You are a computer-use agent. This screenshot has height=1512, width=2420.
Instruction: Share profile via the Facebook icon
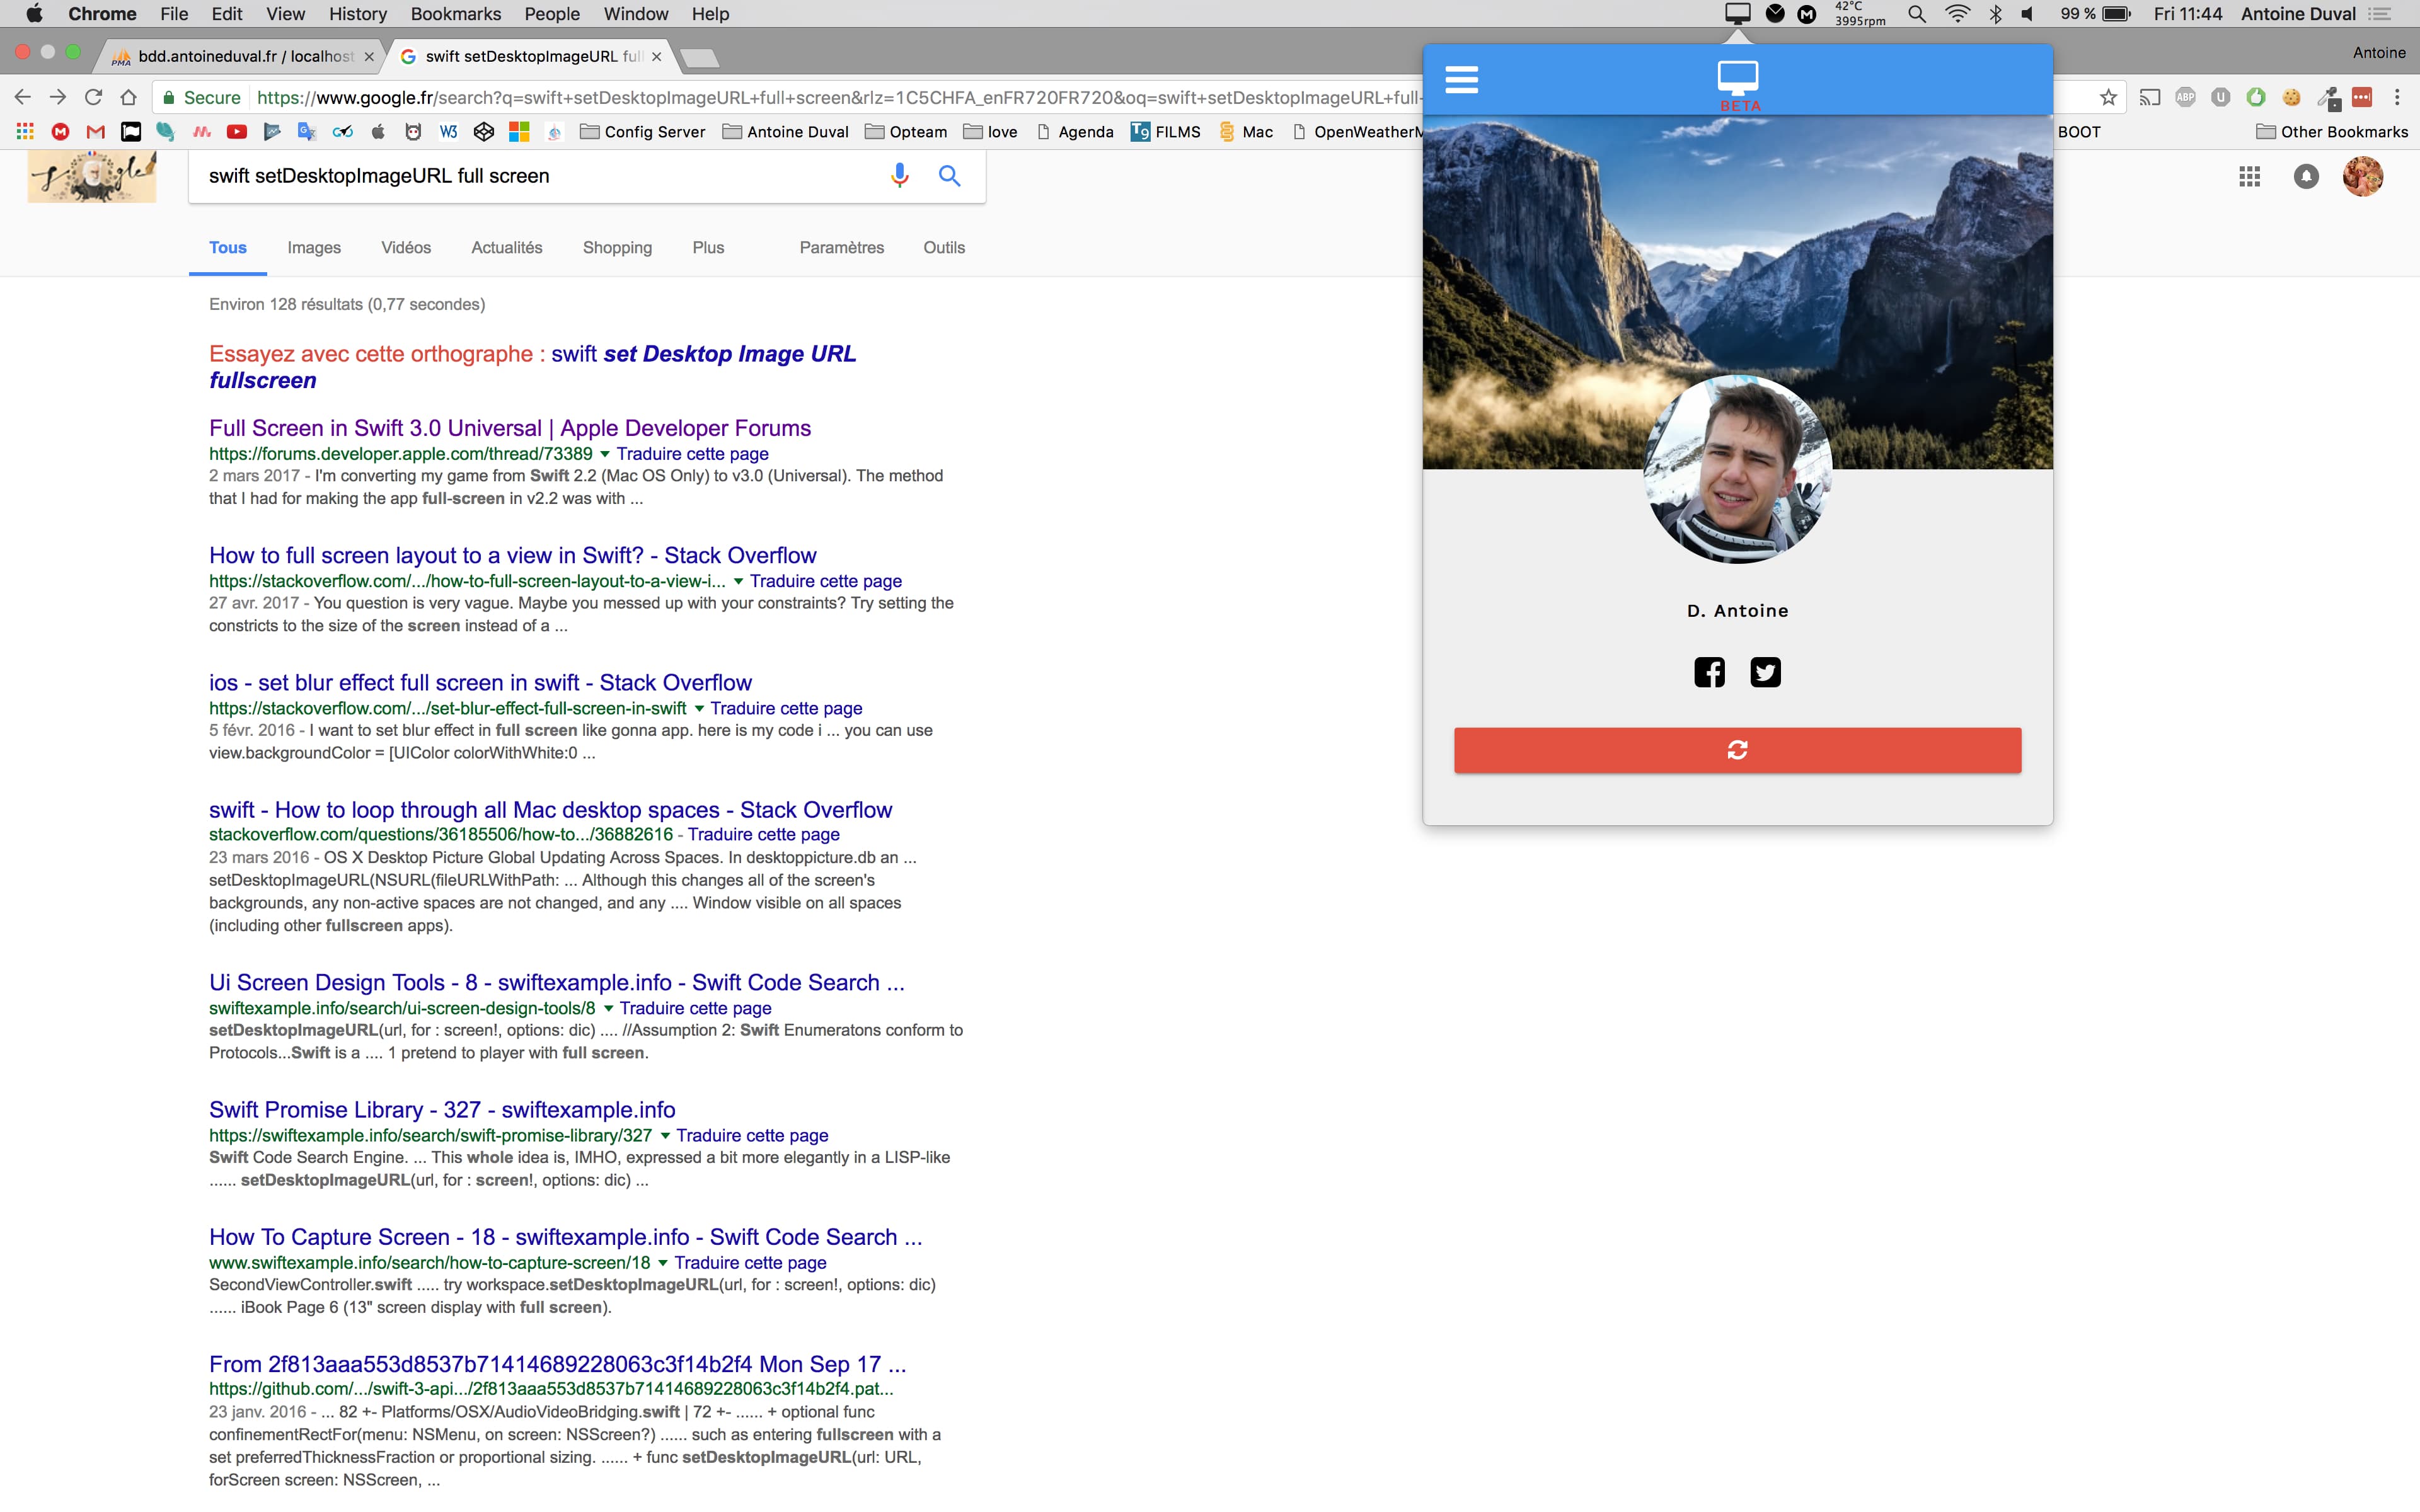click(x=1709, y=672)
